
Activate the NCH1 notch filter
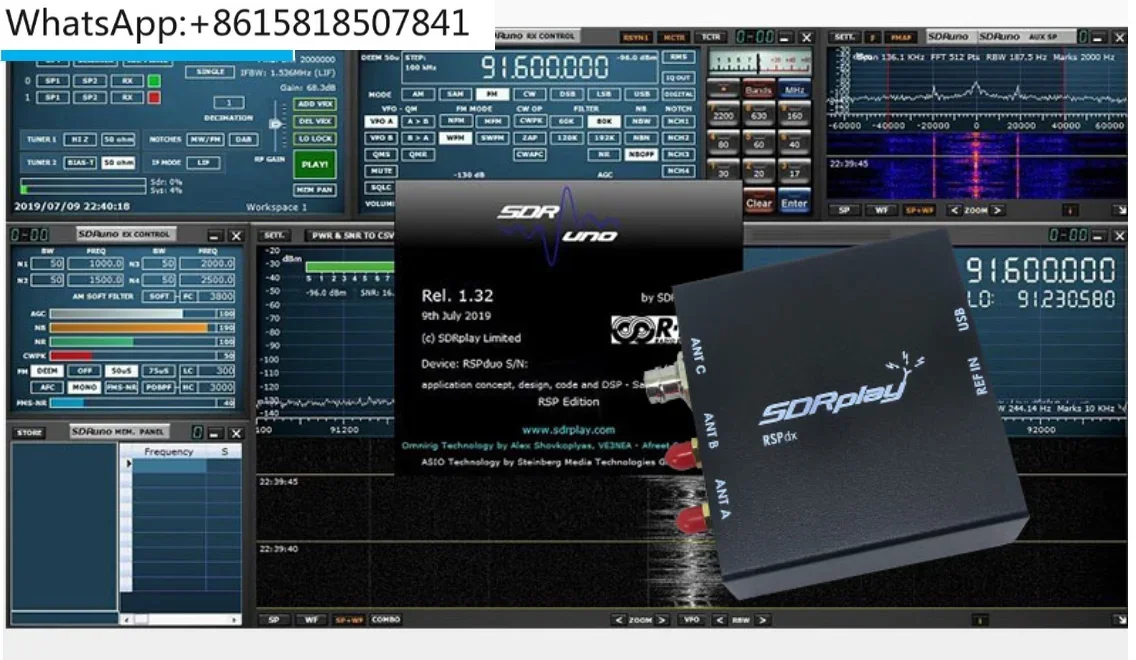pyautogui.click(x=679, y=121)
